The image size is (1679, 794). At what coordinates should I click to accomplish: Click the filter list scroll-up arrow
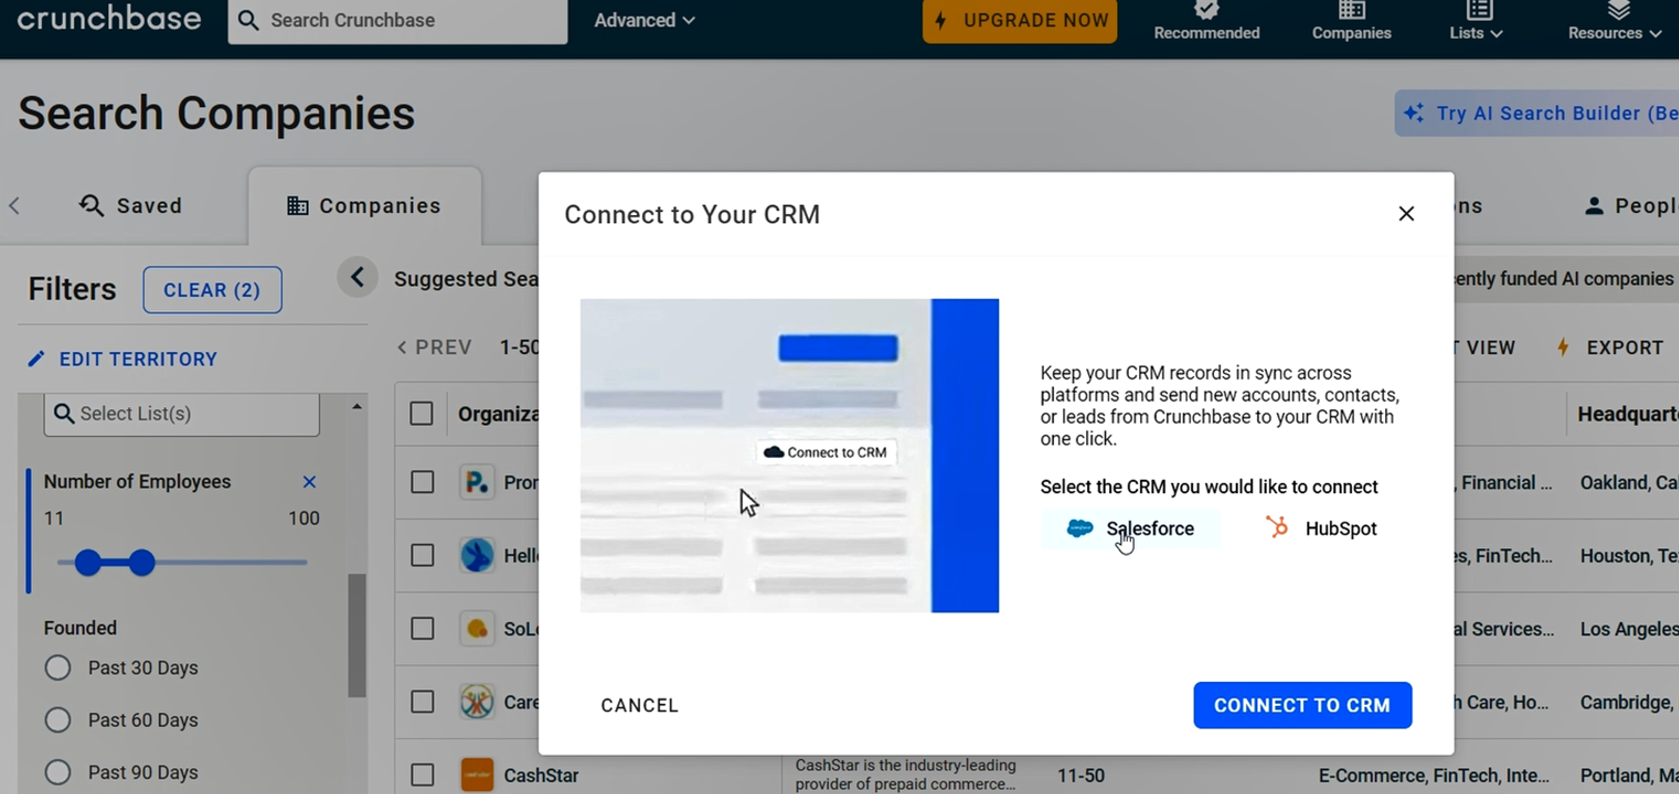[x=357, y=407]
